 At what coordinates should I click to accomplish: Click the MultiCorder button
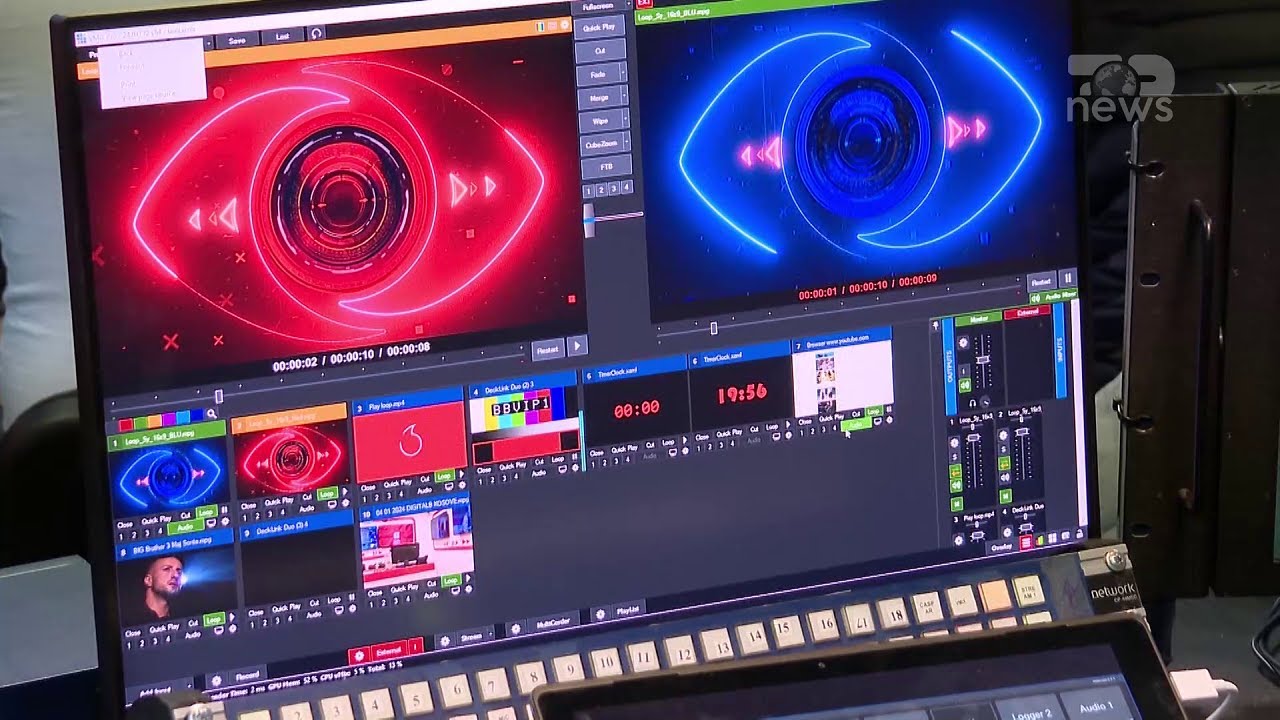click(553, 622)
